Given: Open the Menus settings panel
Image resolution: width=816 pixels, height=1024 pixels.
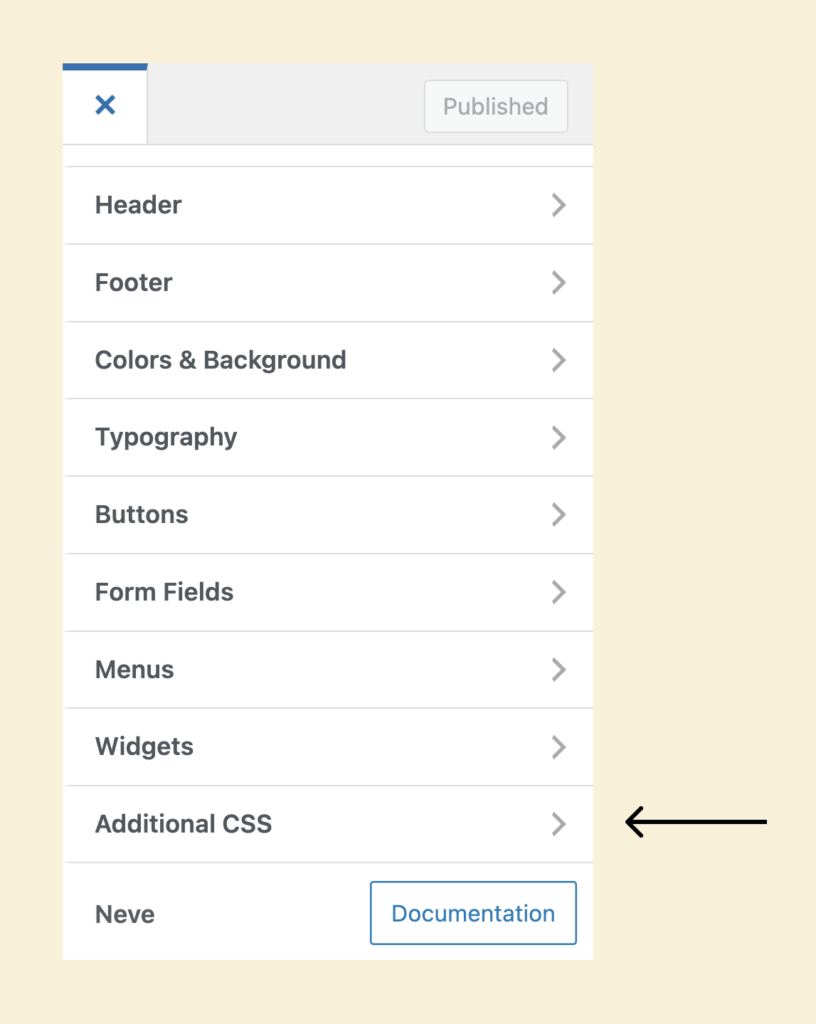Looking at the screenshot, I should click(300, 670).
